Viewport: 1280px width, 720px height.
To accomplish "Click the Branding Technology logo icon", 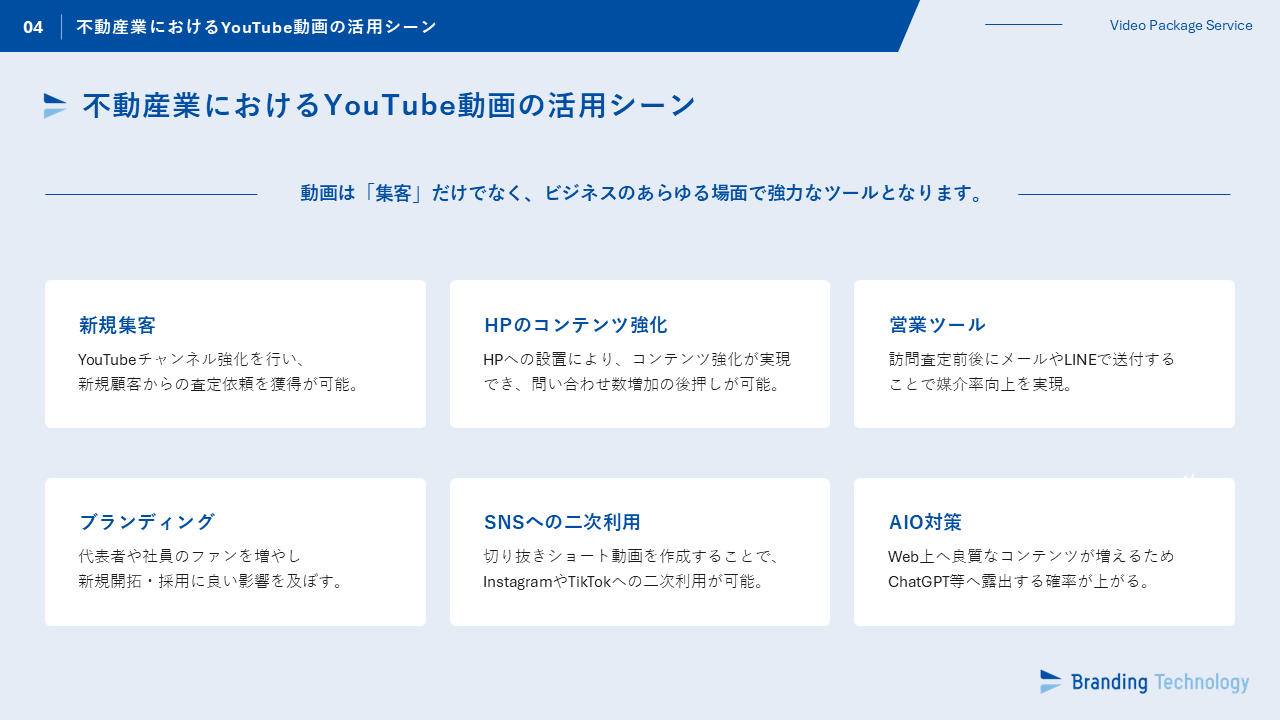I will (1050, 682).
